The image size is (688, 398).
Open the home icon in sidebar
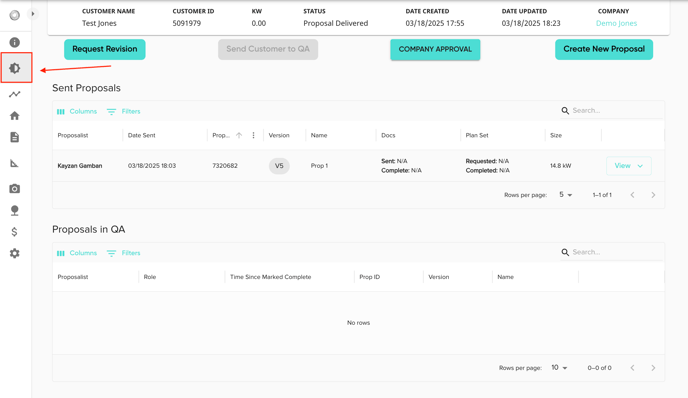tap(14, 116)
